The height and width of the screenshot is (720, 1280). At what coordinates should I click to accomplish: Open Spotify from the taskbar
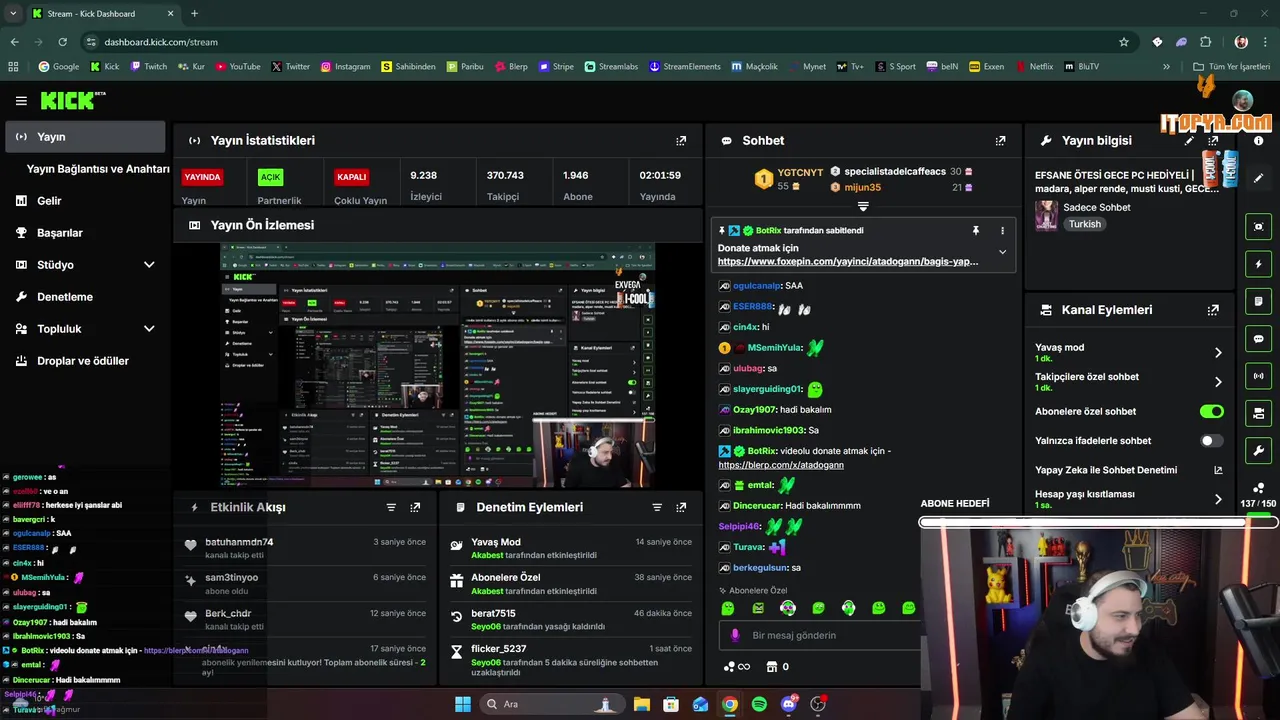pos(759,704)
